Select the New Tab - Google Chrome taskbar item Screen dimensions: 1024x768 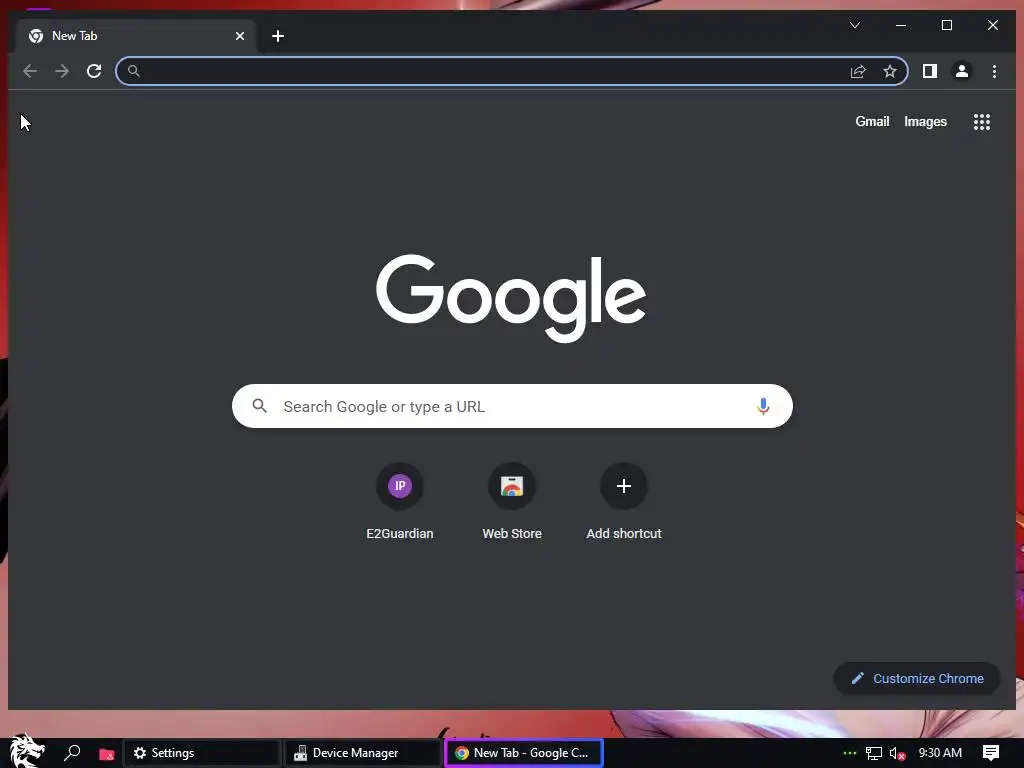524,753
